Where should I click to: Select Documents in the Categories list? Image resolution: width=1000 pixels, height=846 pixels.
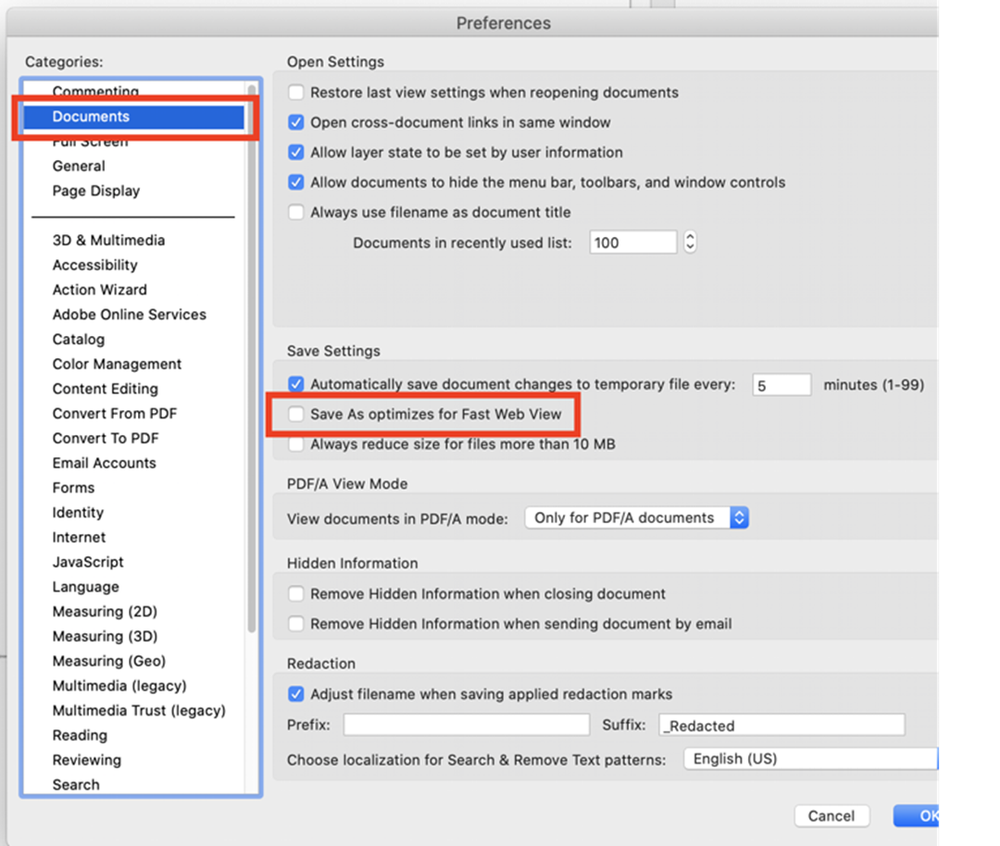click(x=90, y=117)
